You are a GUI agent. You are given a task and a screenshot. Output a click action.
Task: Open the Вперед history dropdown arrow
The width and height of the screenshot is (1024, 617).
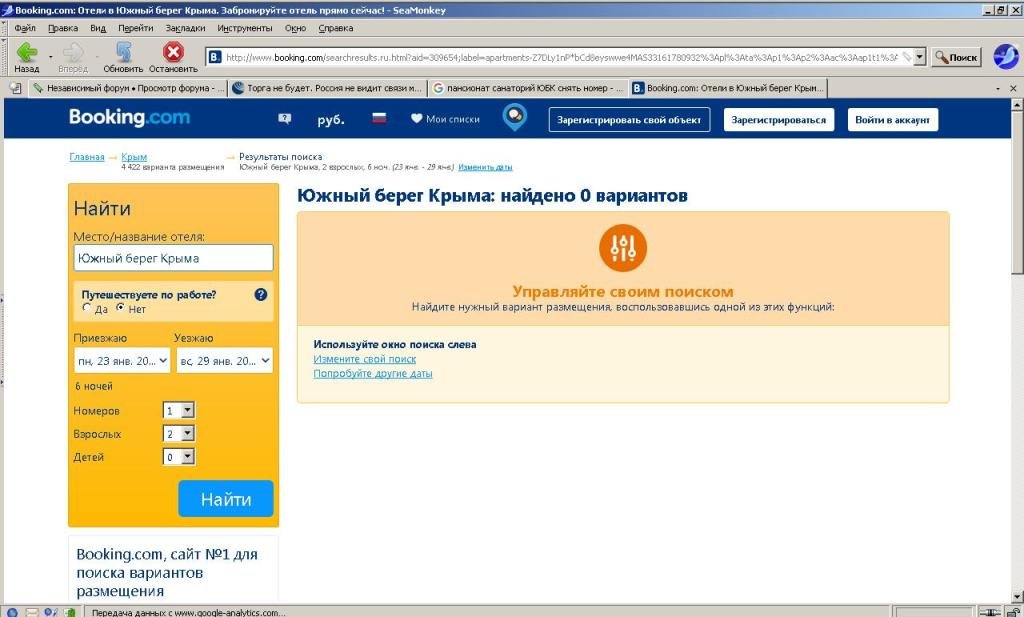97,57
